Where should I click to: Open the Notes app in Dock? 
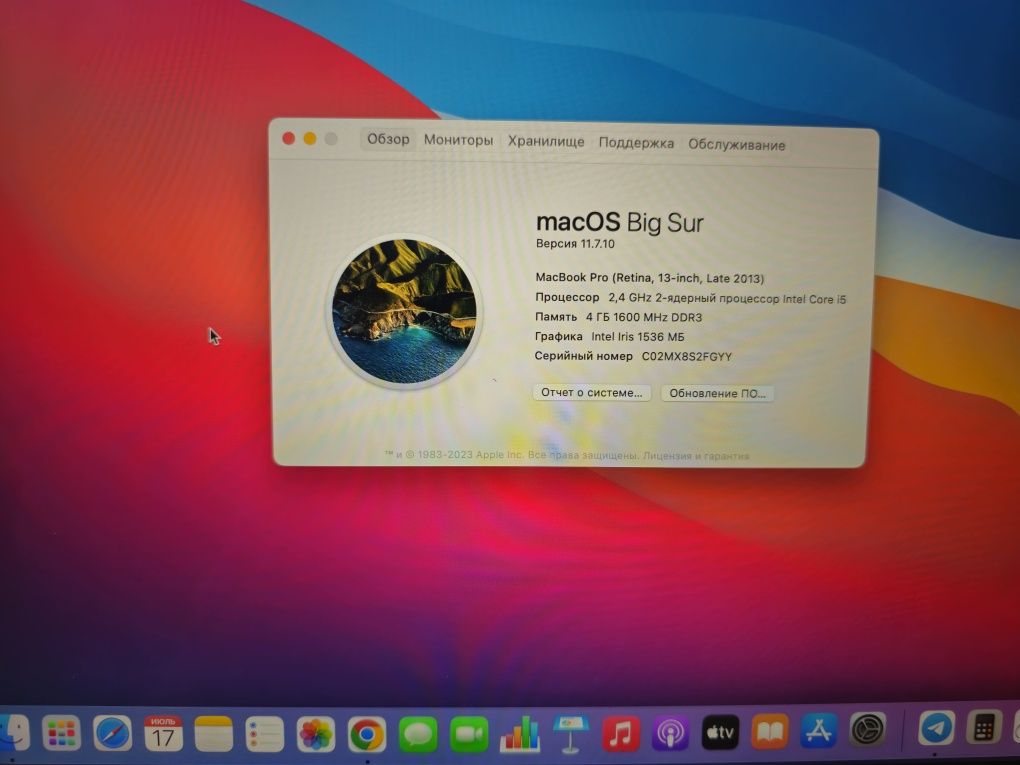click(x=213, y=734)
